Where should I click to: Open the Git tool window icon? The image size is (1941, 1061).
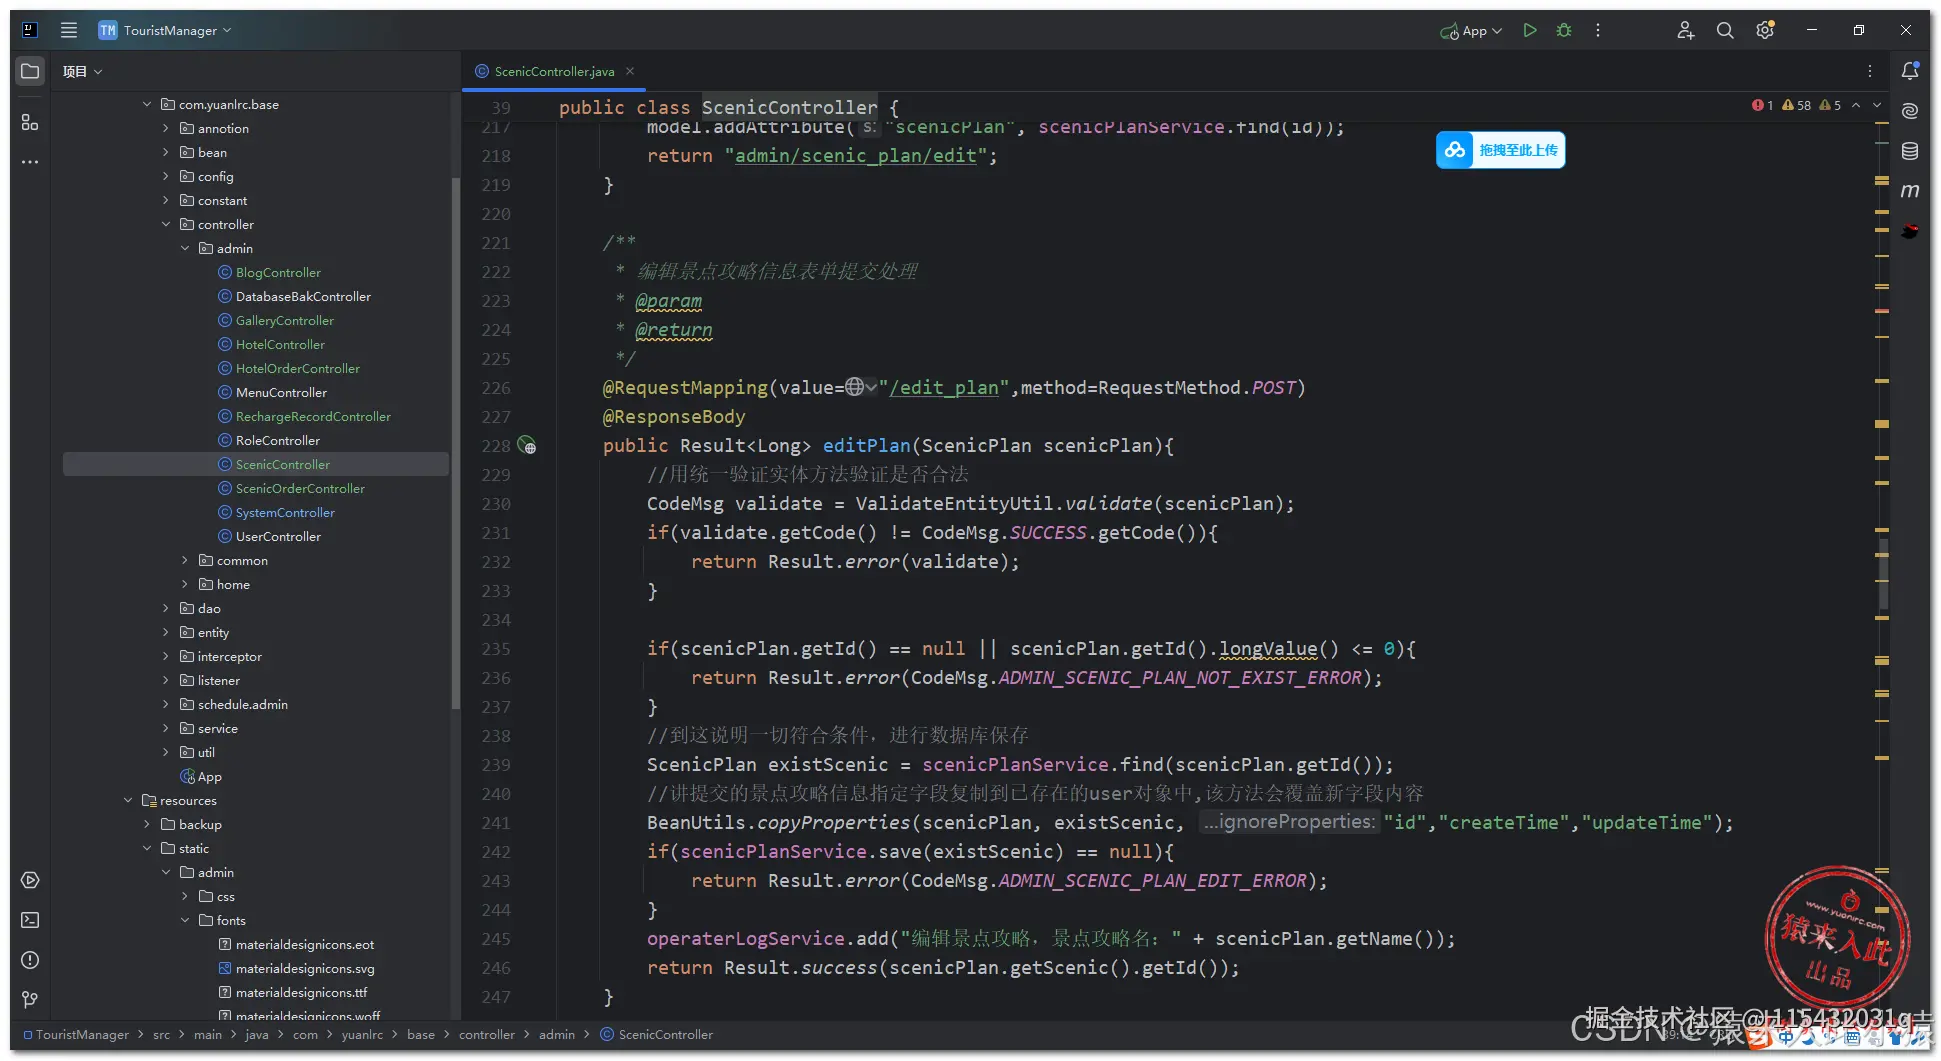(30, 1000)
